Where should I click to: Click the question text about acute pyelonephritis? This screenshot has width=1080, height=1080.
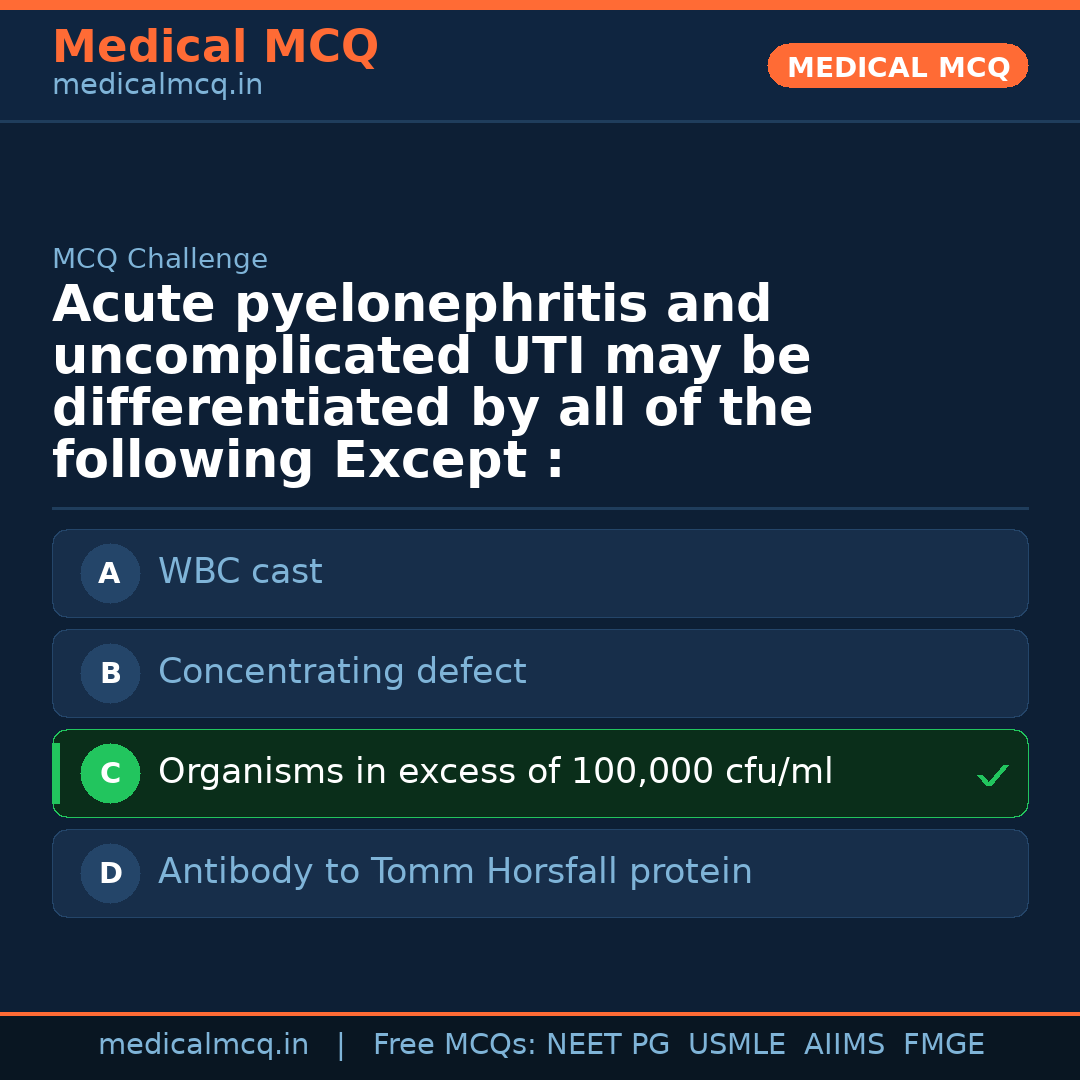point(432,383)
